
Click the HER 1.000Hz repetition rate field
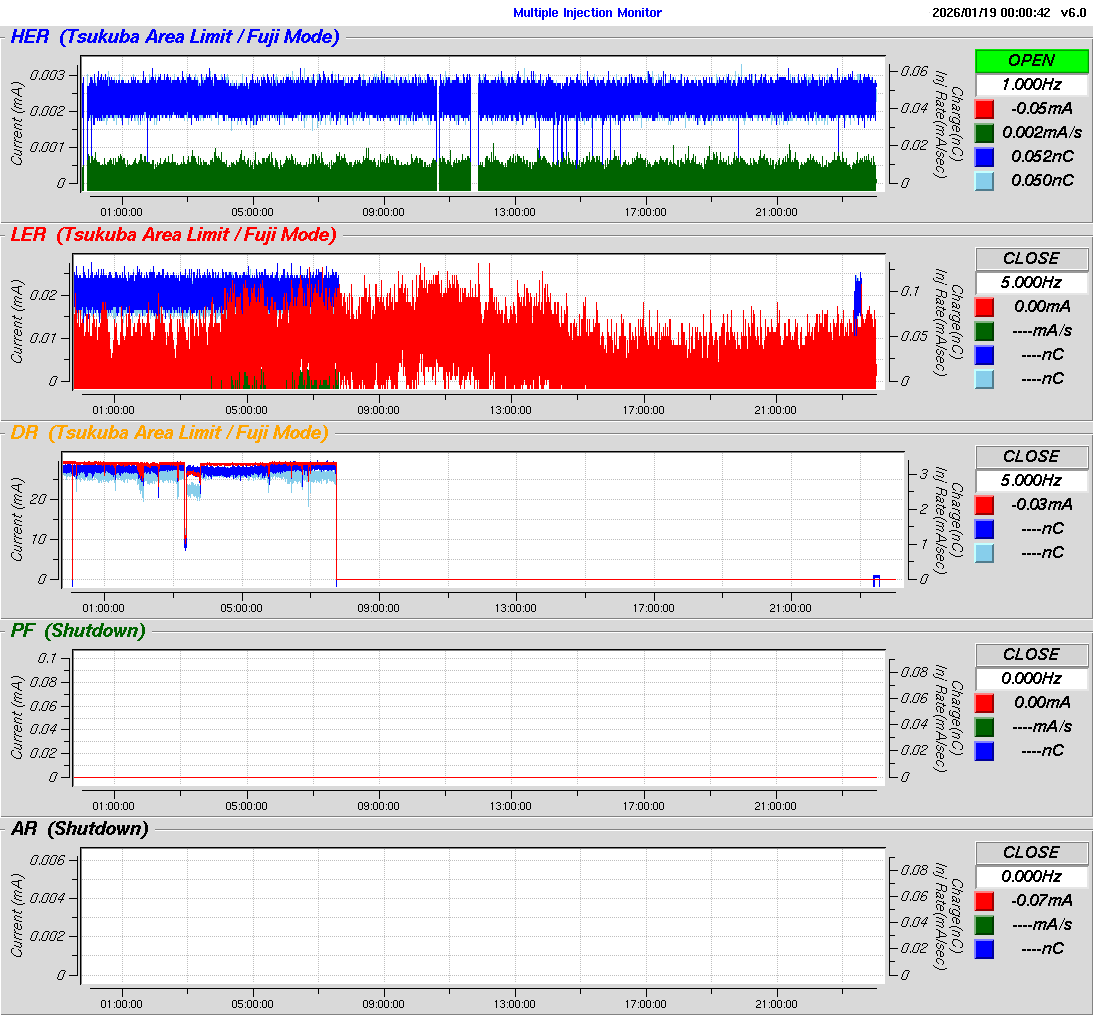click(x=1031, y=85)
